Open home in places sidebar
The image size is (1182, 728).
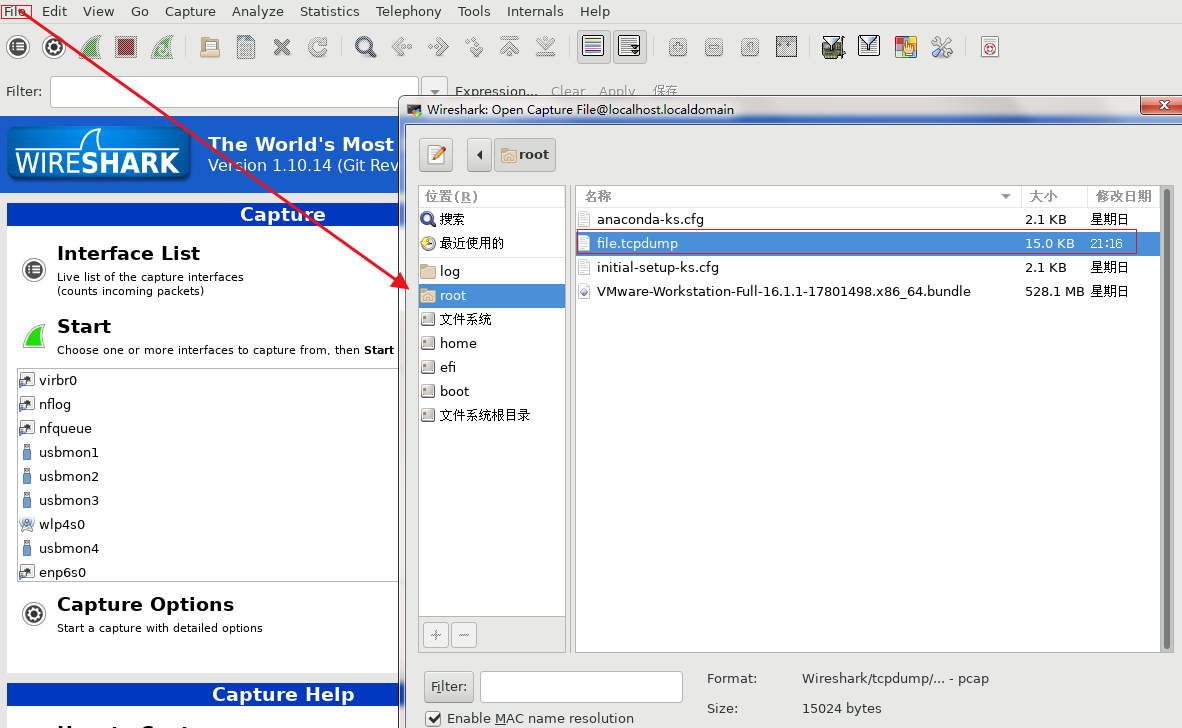point(491,344)
